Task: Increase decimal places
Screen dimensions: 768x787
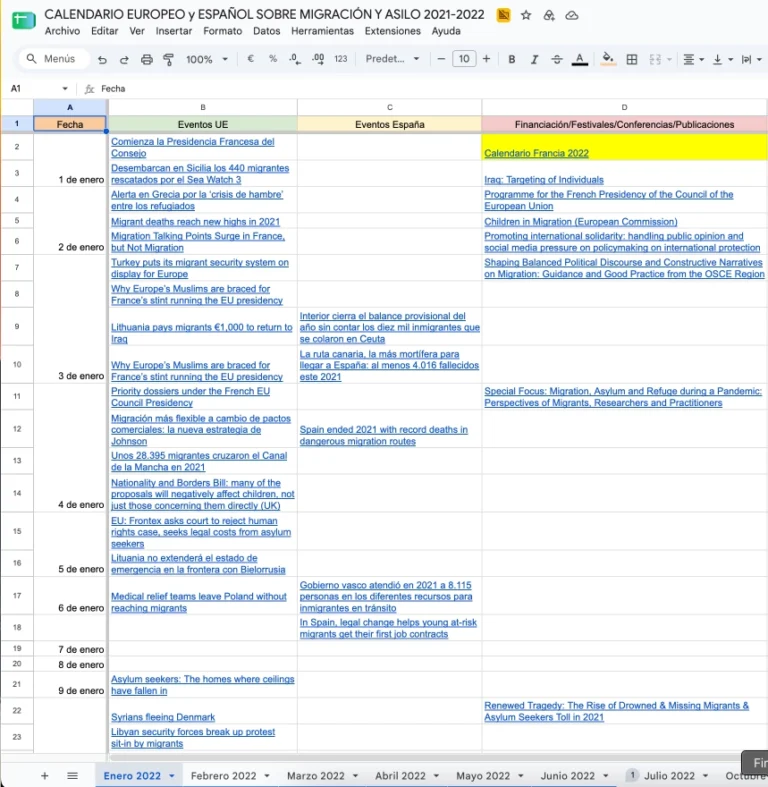Action: [318, 59]
